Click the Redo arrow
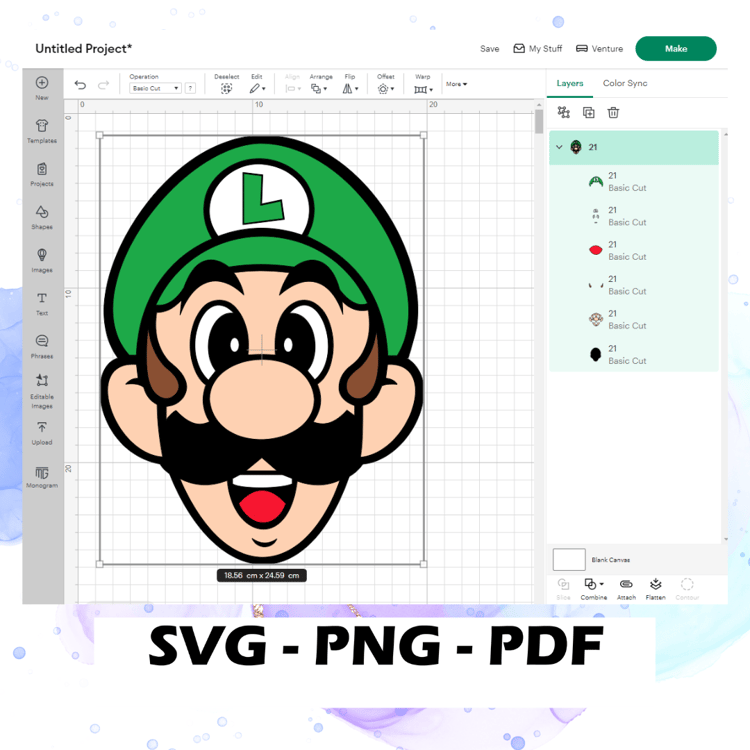Image resolution: width=750 pixels, height=750 pixels. 103,85
